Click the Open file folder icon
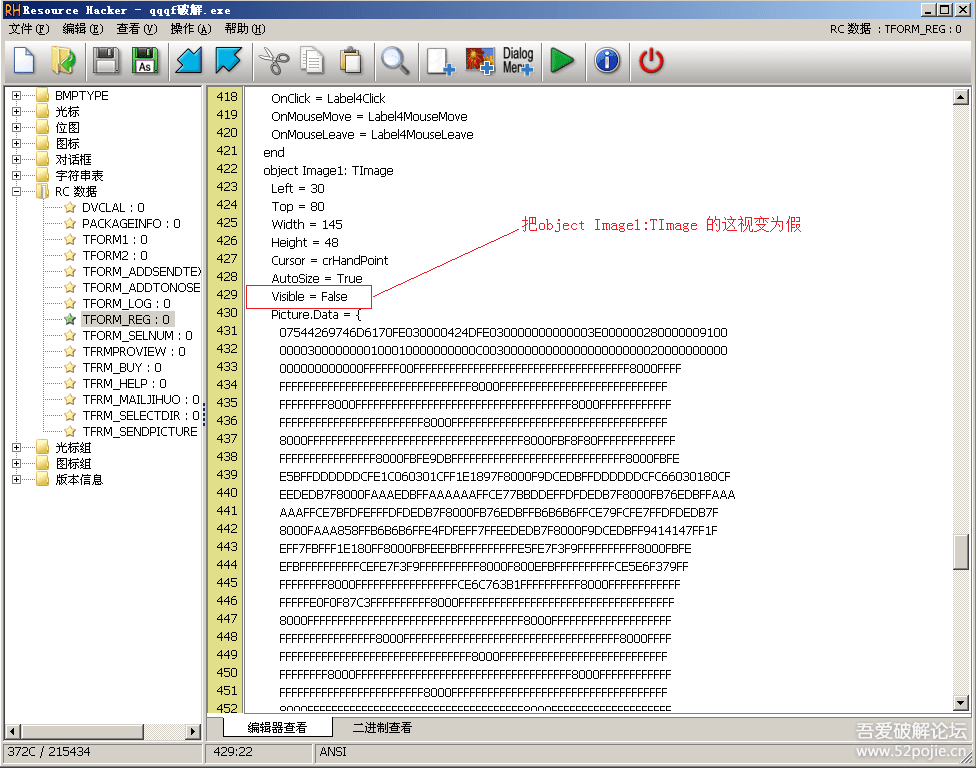The height and width of the screenshot is (768, 976). click(63, 61)
